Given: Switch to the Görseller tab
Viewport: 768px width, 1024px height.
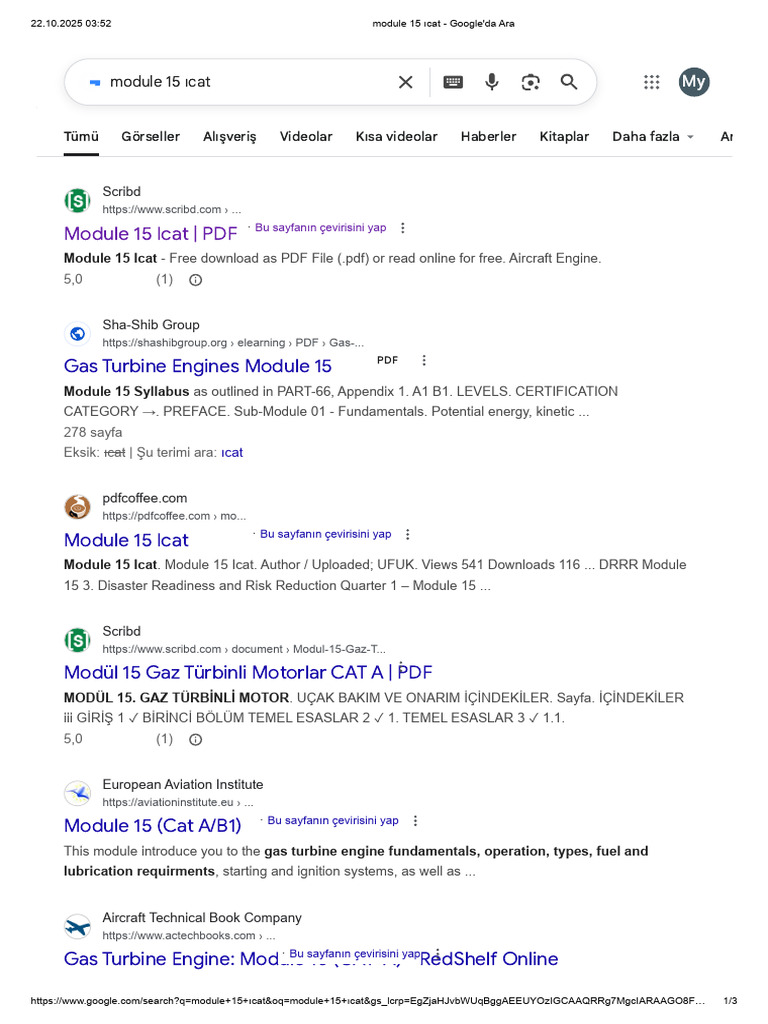Looking at the screenshot, I should (150, 136).
